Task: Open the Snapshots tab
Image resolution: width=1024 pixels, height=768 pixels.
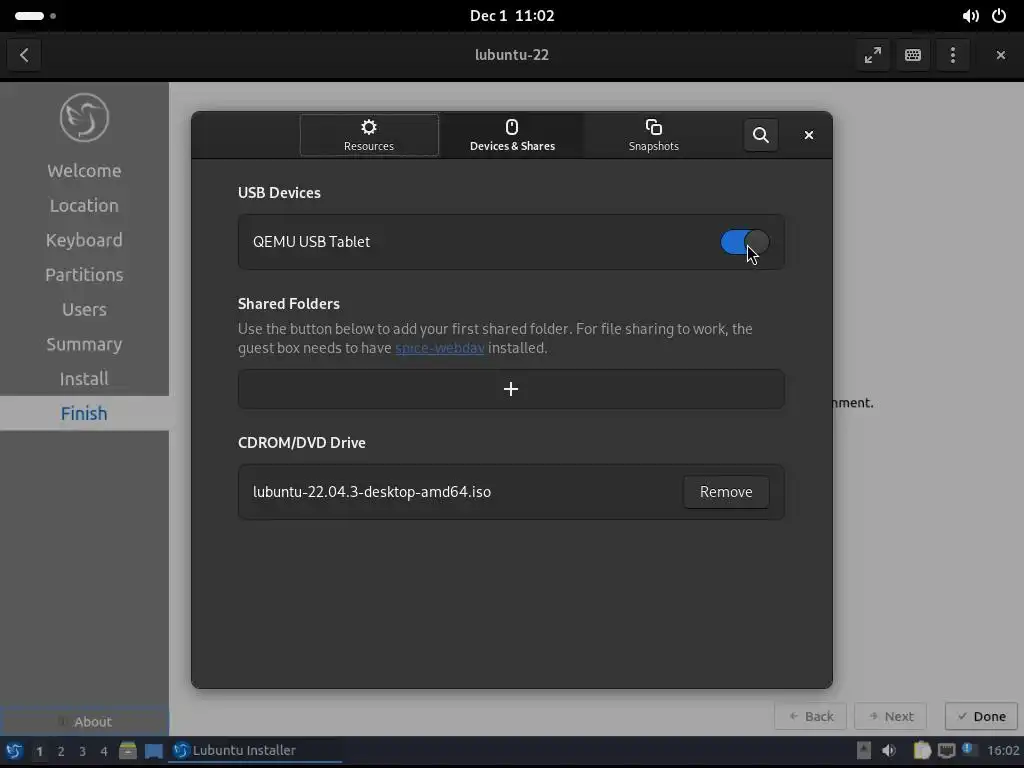Action: [x=654, y=135]
